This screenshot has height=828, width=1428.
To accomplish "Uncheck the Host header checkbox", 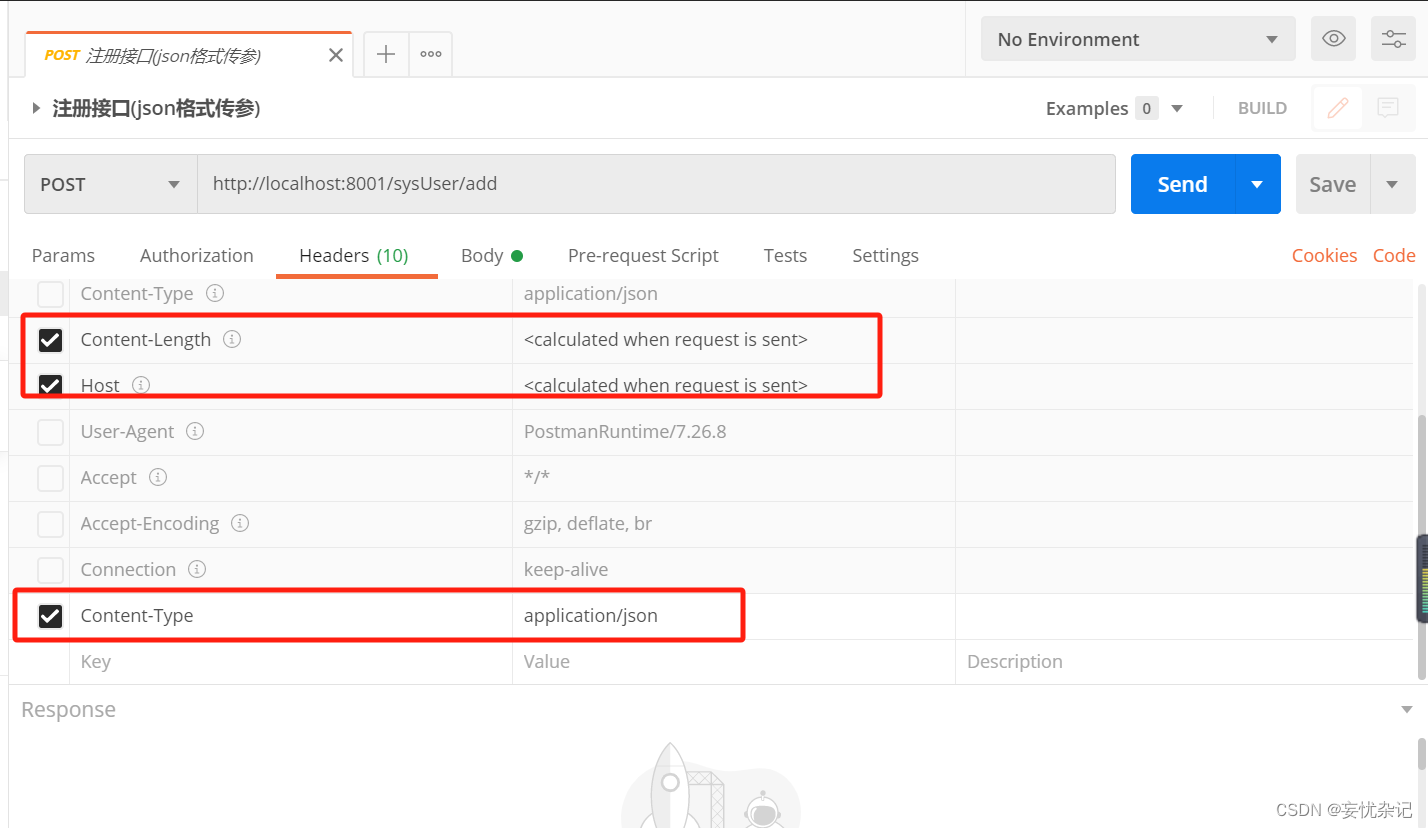I will (50, 386).
